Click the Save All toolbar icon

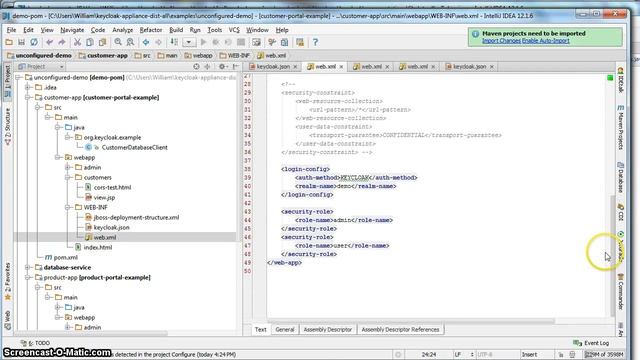pos(22,42)
